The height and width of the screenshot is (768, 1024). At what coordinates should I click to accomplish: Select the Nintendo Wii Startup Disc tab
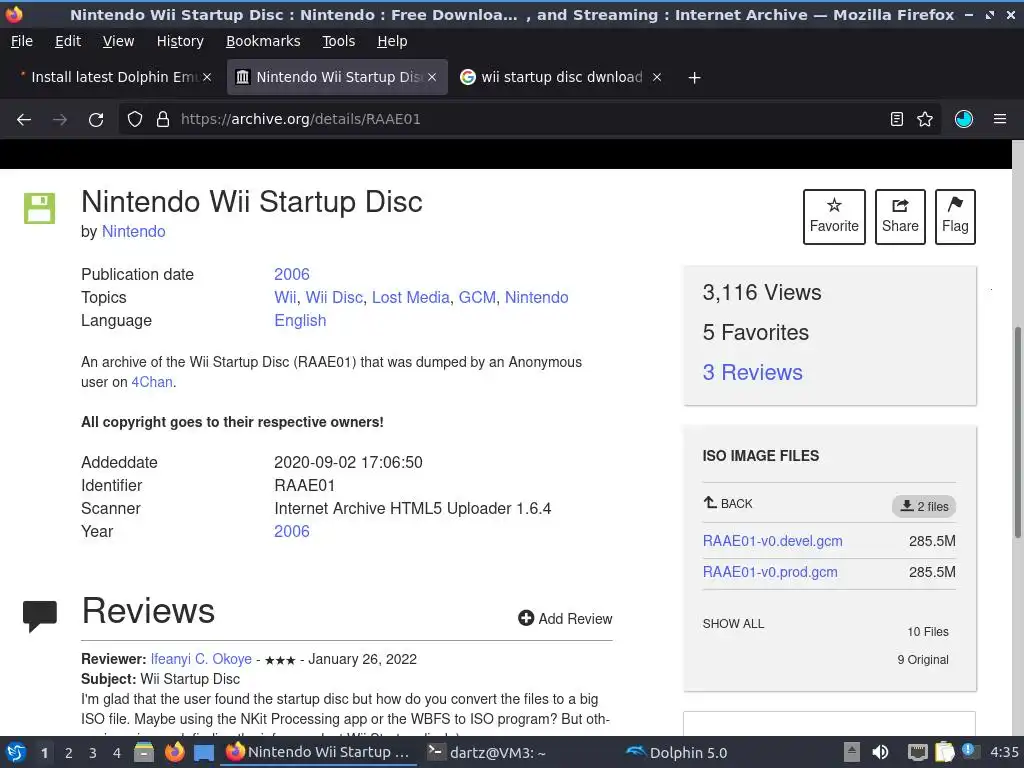(338, 77)
